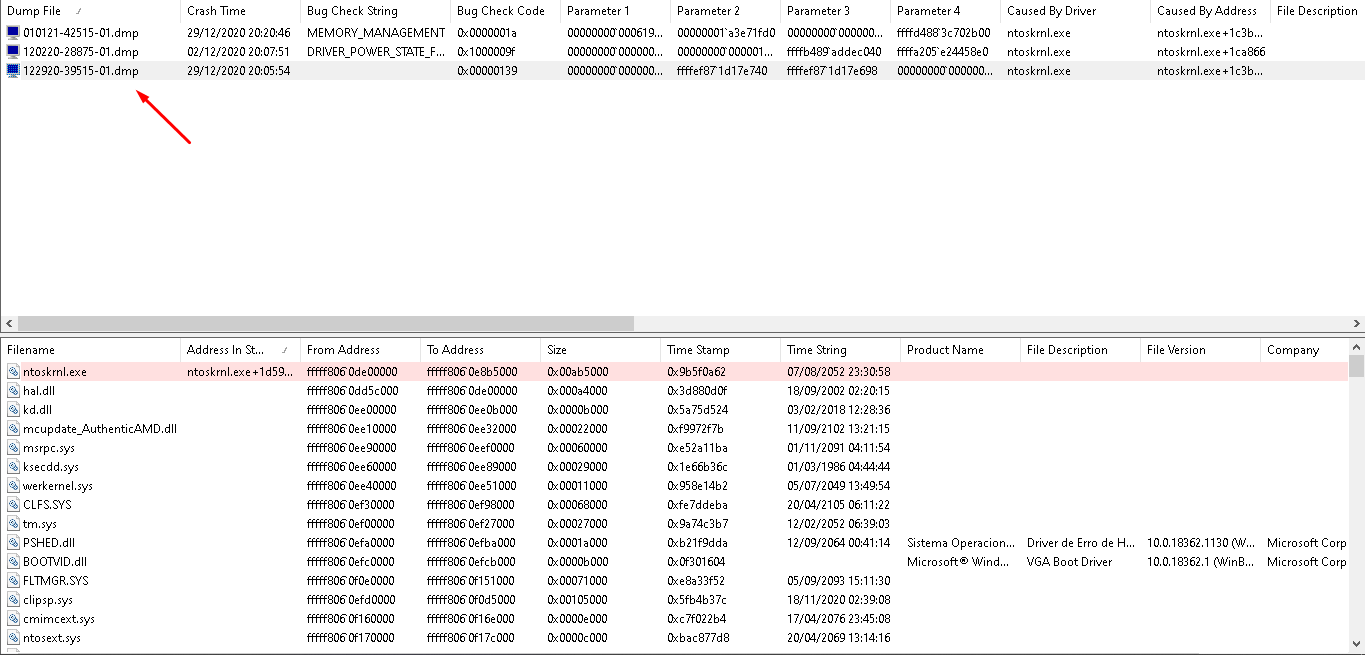
Task: Choose the BOOTVID.dll file icon
Action: pyautogui.click(x=13, y=562)
